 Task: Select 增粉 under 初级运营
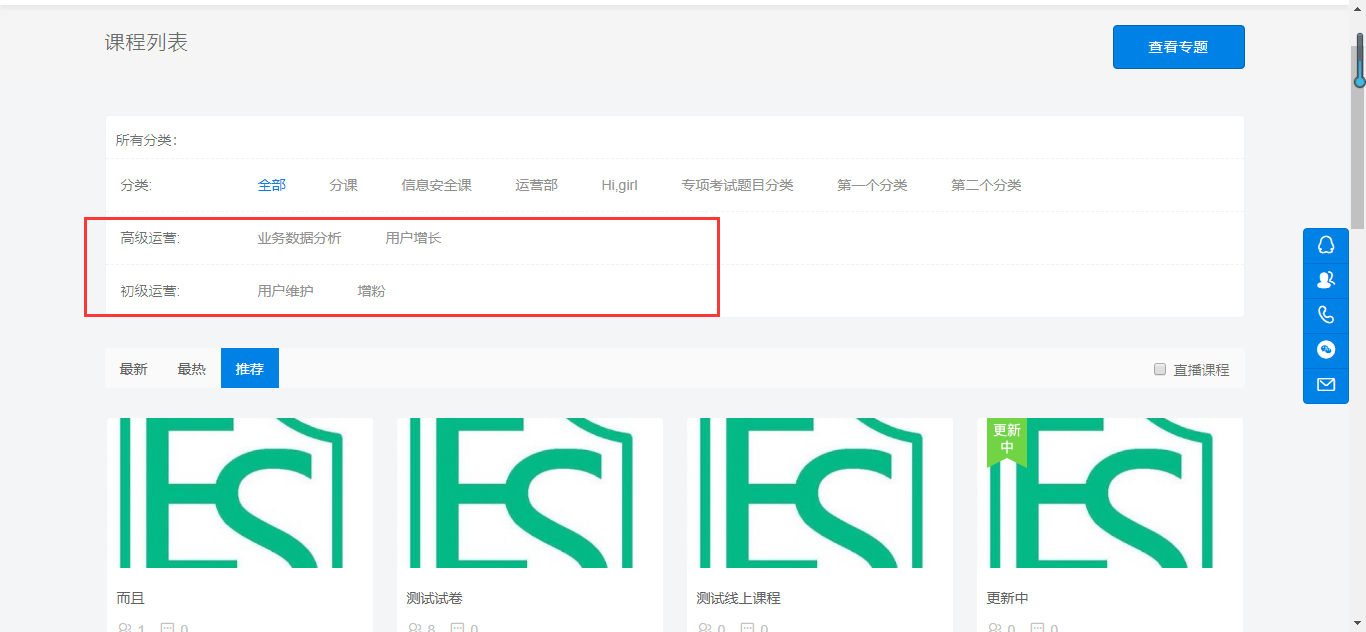(372, 291)
